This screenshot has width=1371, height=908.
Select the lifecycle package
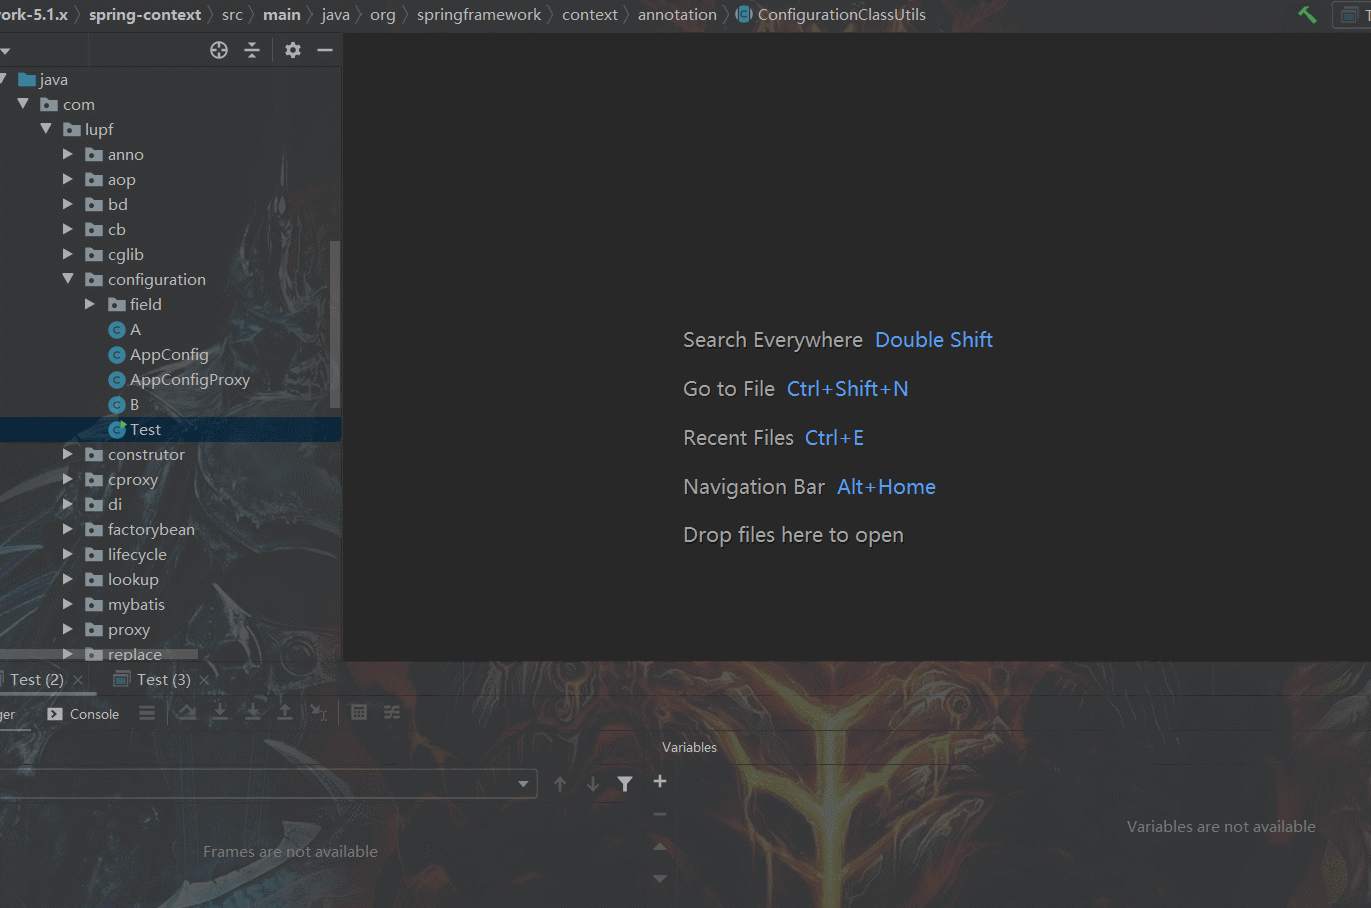(x=137, y=555)
